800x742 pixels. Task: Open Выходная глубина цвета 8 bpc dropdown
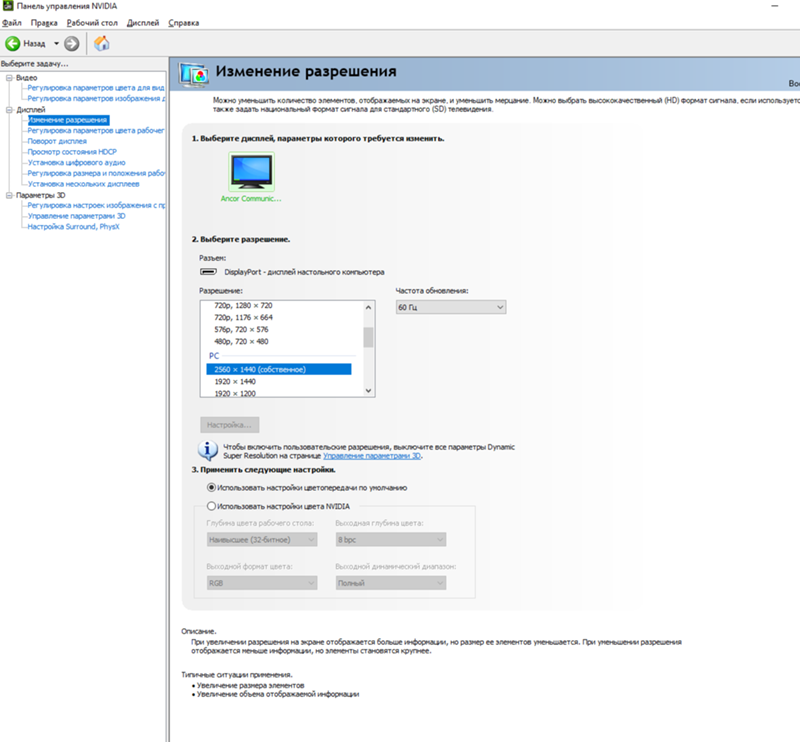click(x=391, y=540)
